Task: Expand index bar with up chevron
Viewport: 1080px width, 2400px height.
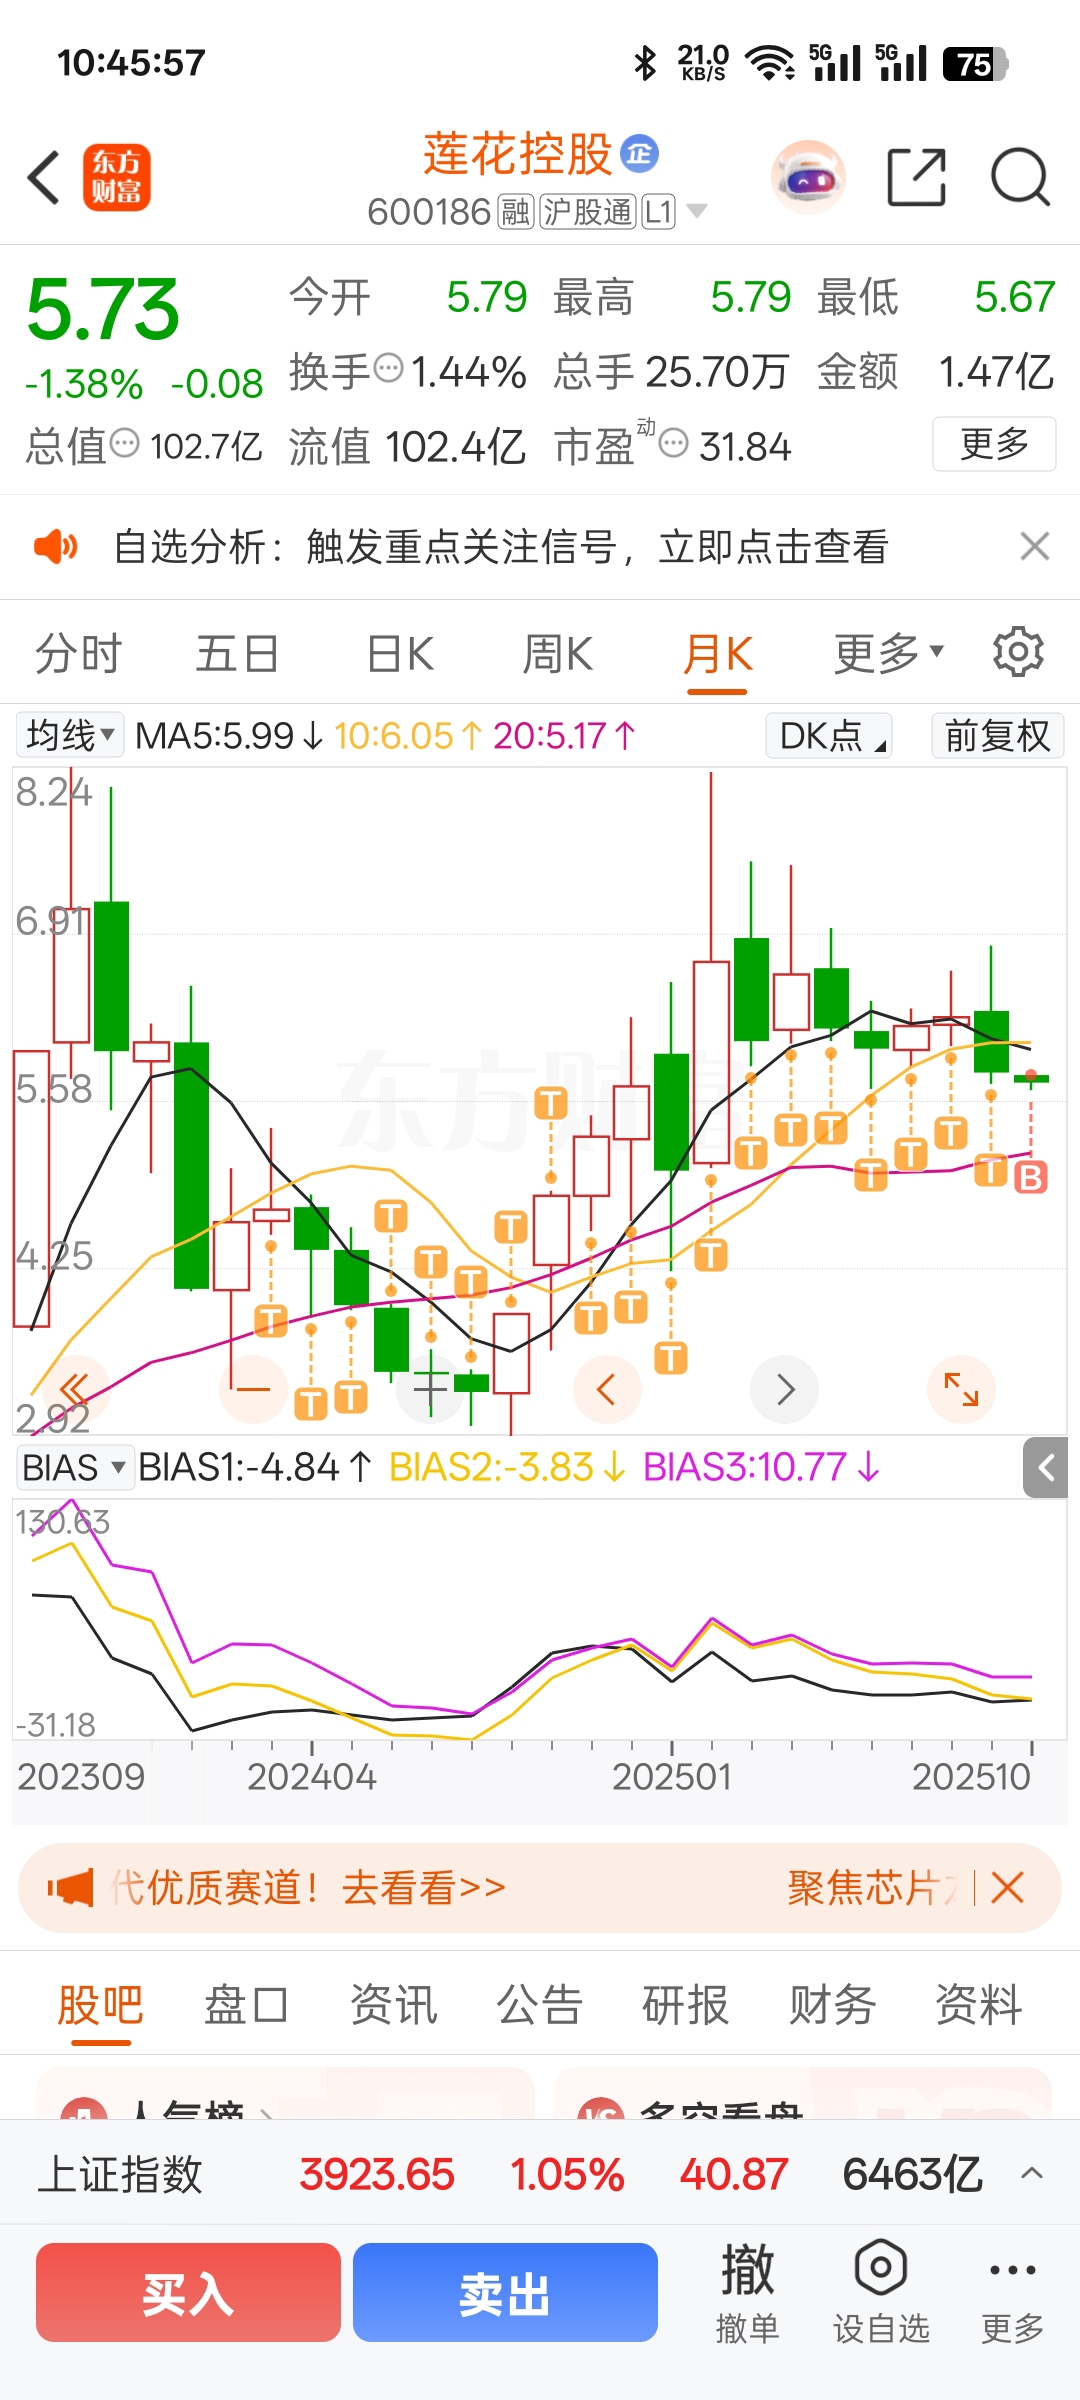Action: 1032,2173
